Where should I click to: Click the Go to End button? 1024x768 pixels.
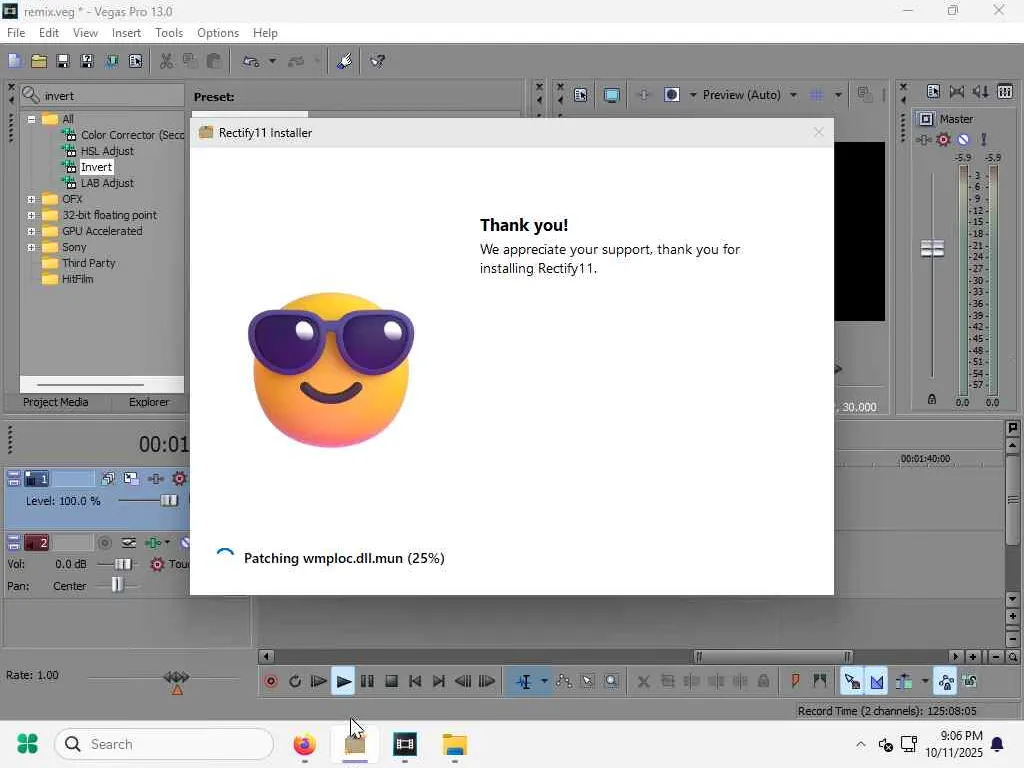tap(439, 682)
